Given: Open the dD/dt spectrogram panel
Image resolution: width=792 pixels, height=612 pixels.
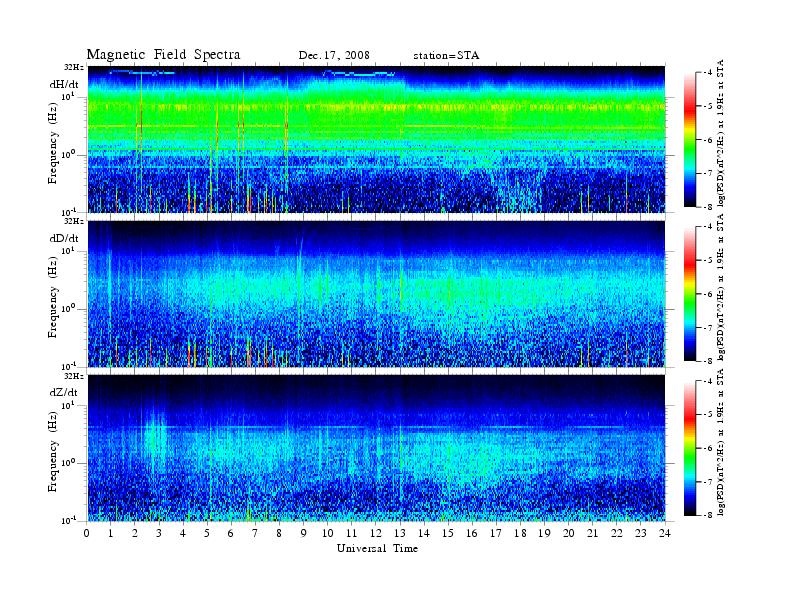Looking at the screenshot, I should pyautogui.click(x=376, y=294).
